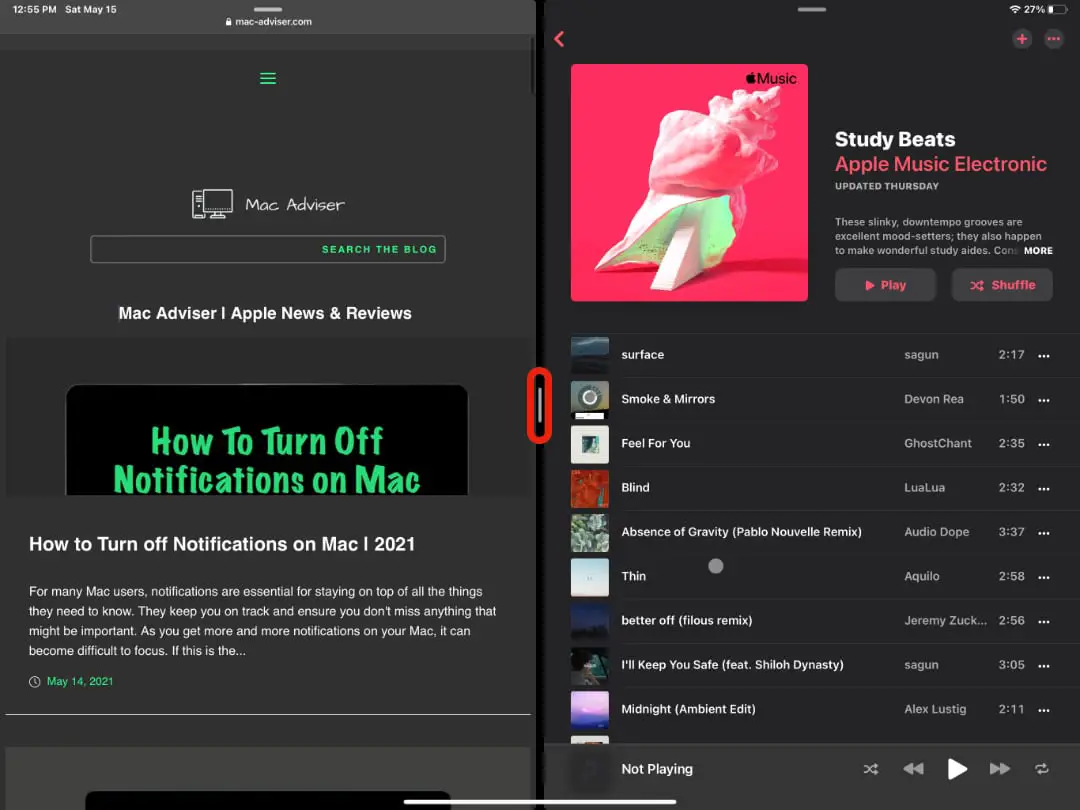Open the Turn off Notifications article title

pos(222,544)
